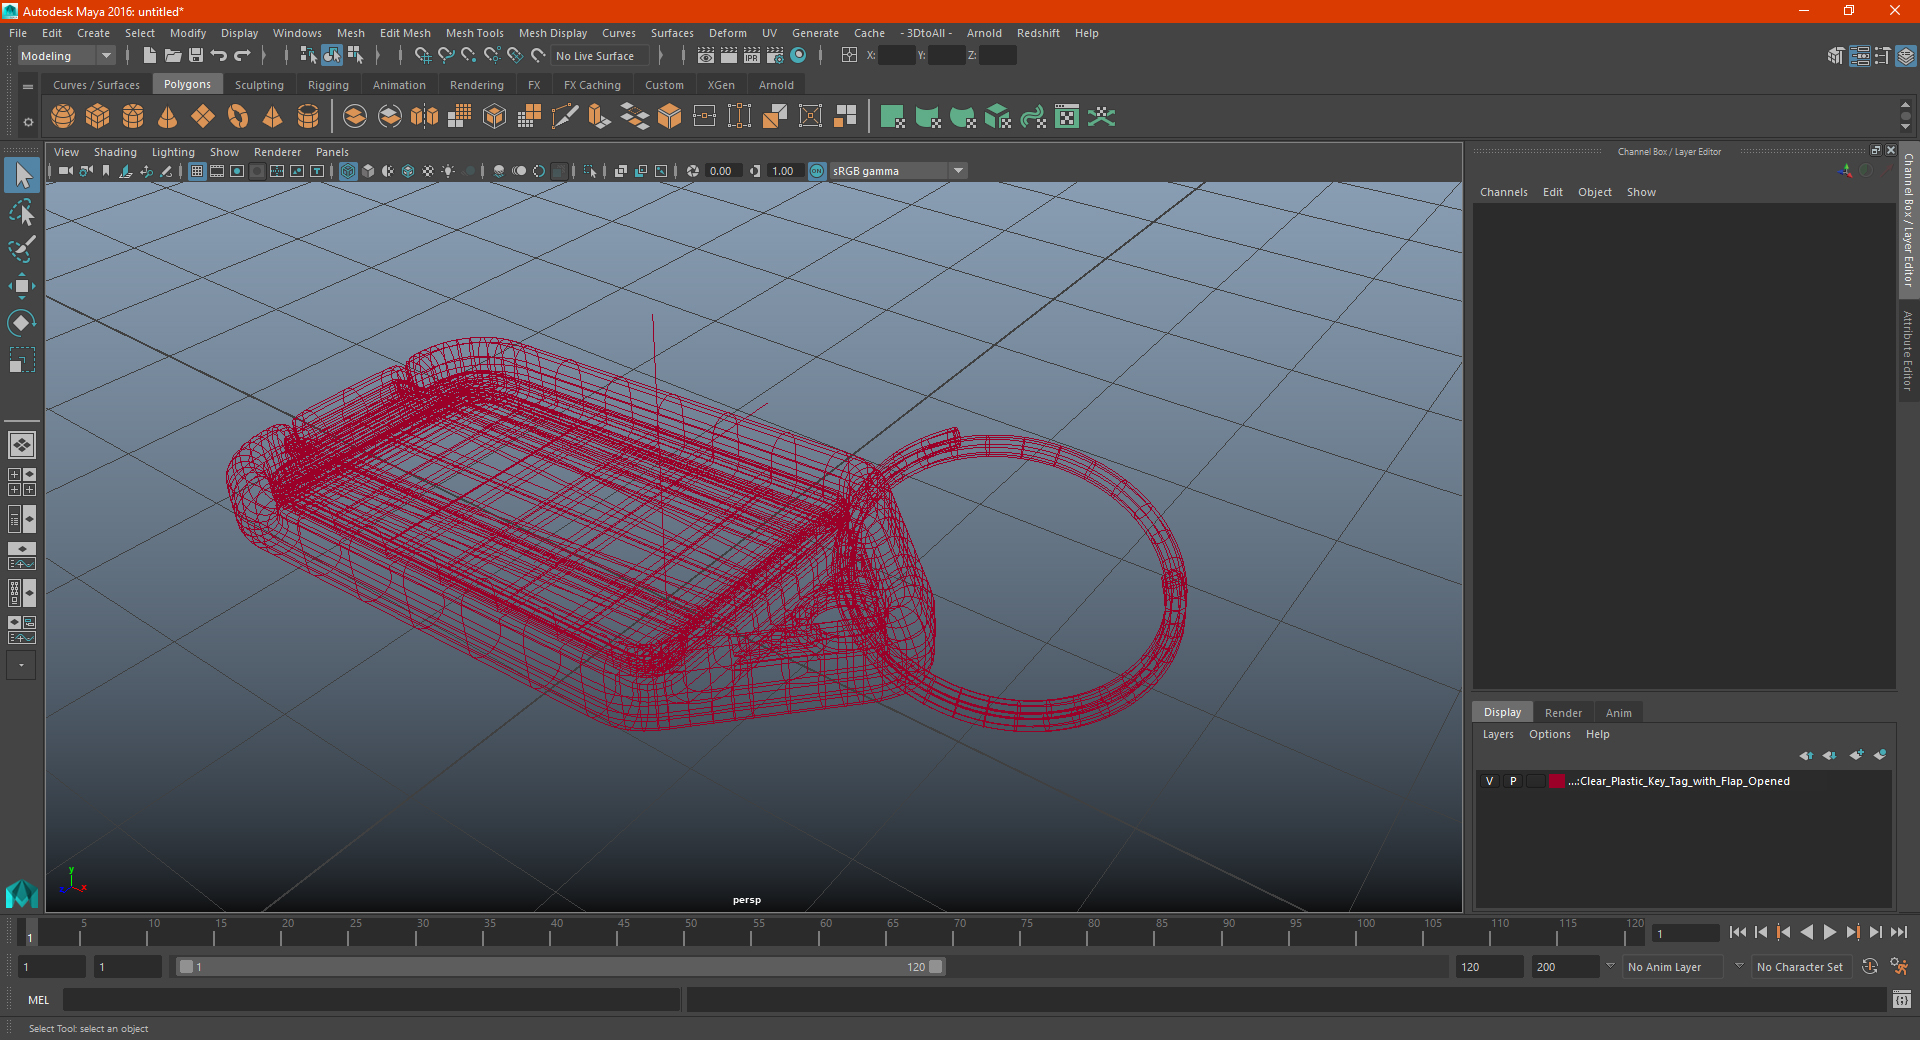Viewport: 1920px width, 1040px height.
Task: Open the Channels menu in Channel Box
Action: 1504,192
